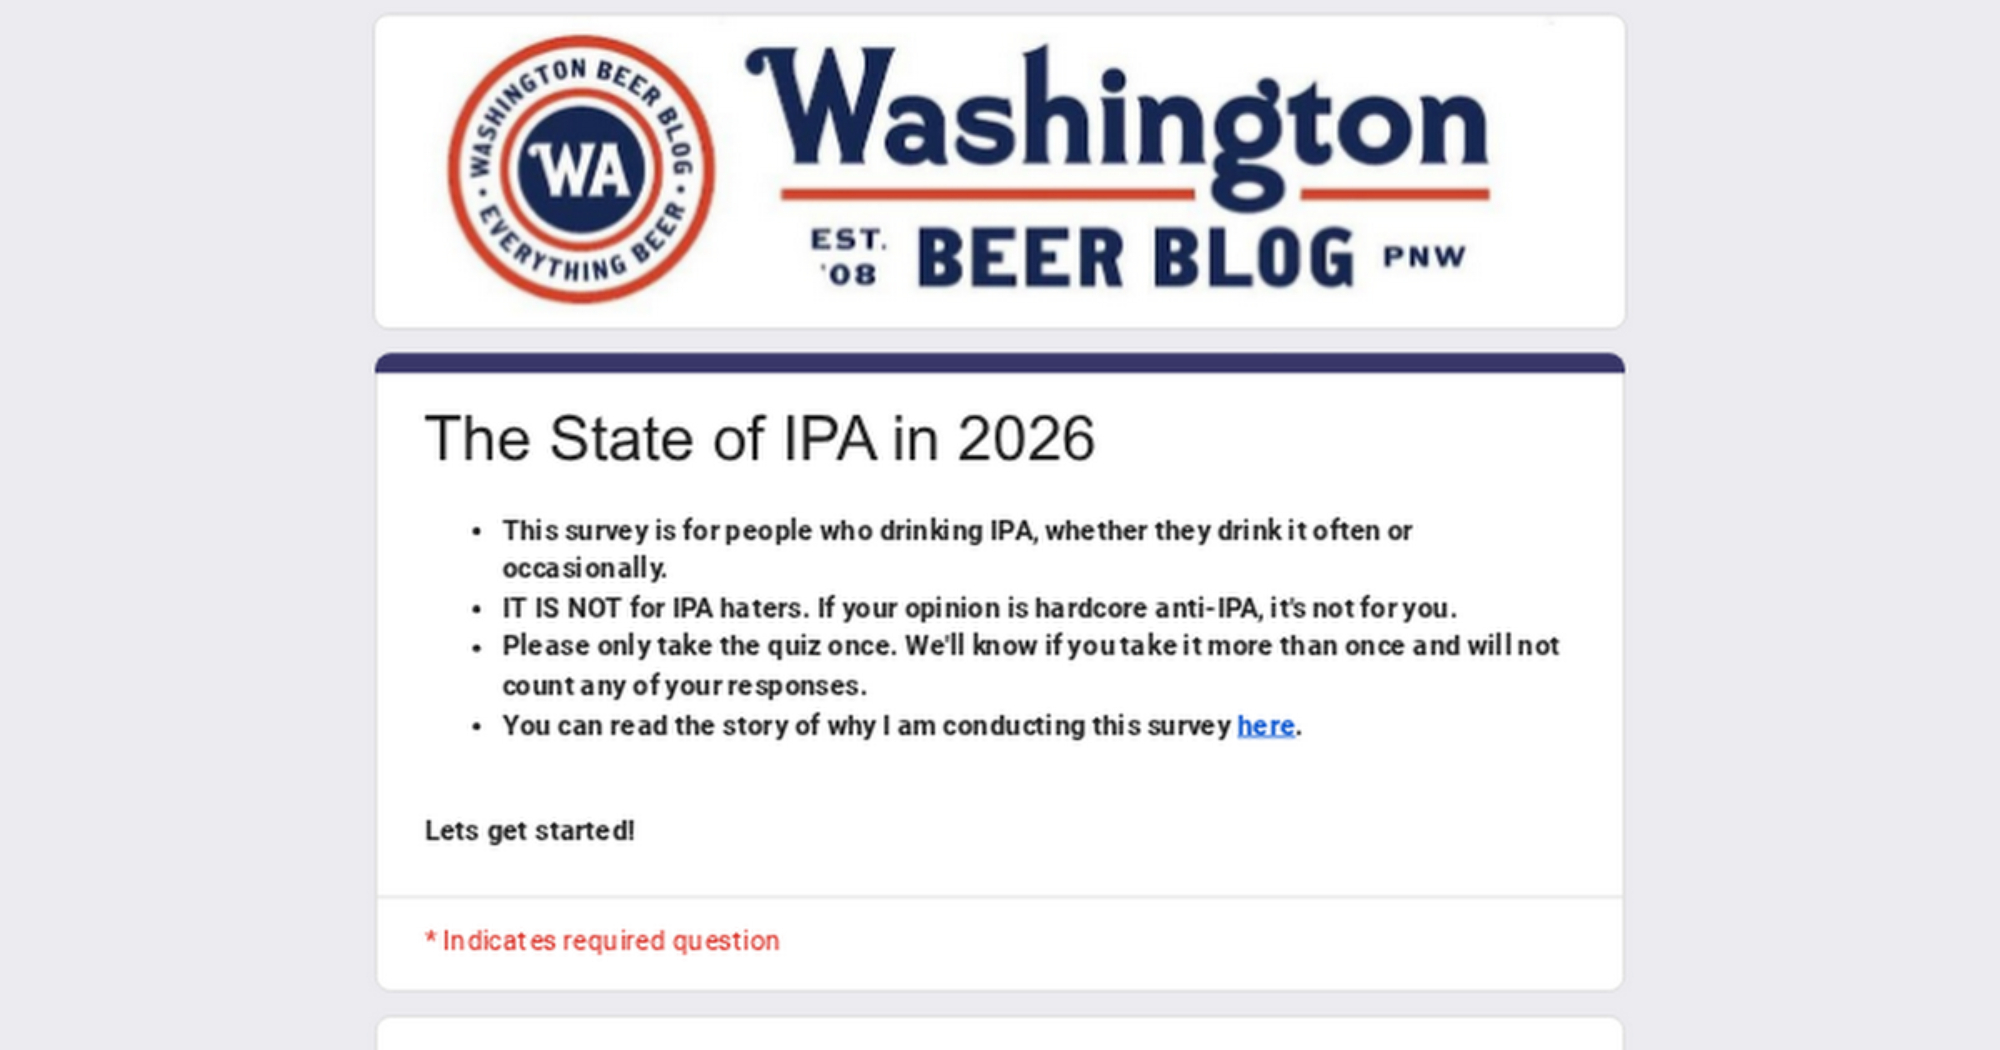The height and width of the screenshot is (1050, 2000).
Task: Click the "IT IS NOT for IPA haters" line
Action: 978,608
